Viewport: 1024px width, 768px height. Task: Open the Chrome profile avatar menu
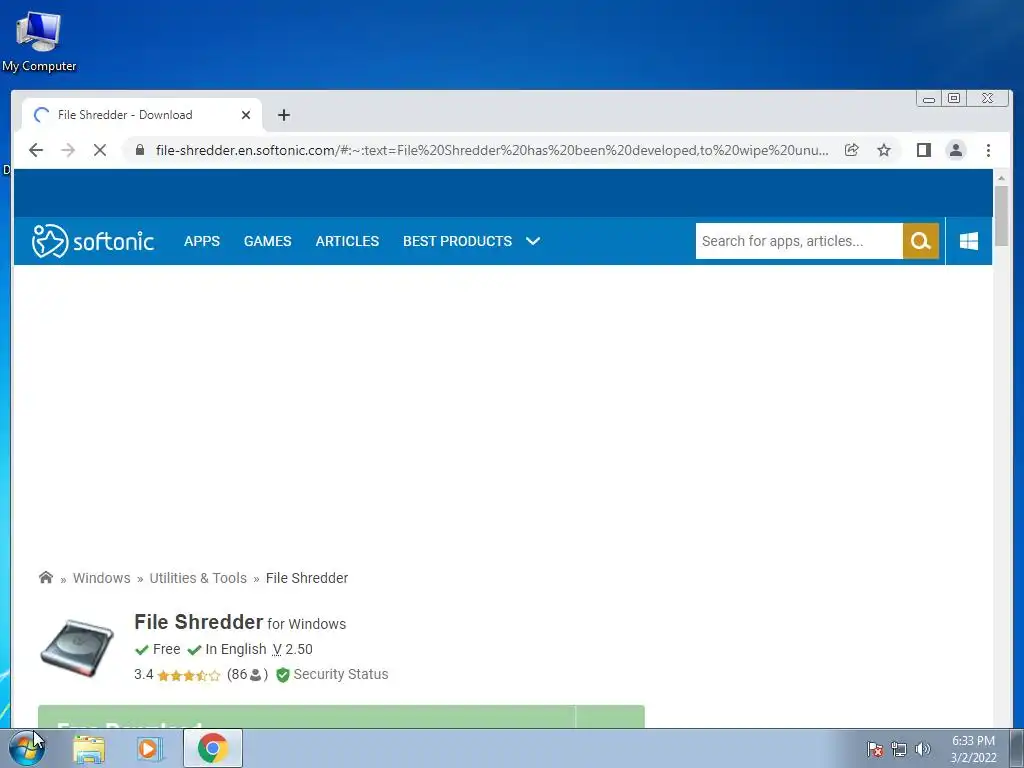(955, 150)
